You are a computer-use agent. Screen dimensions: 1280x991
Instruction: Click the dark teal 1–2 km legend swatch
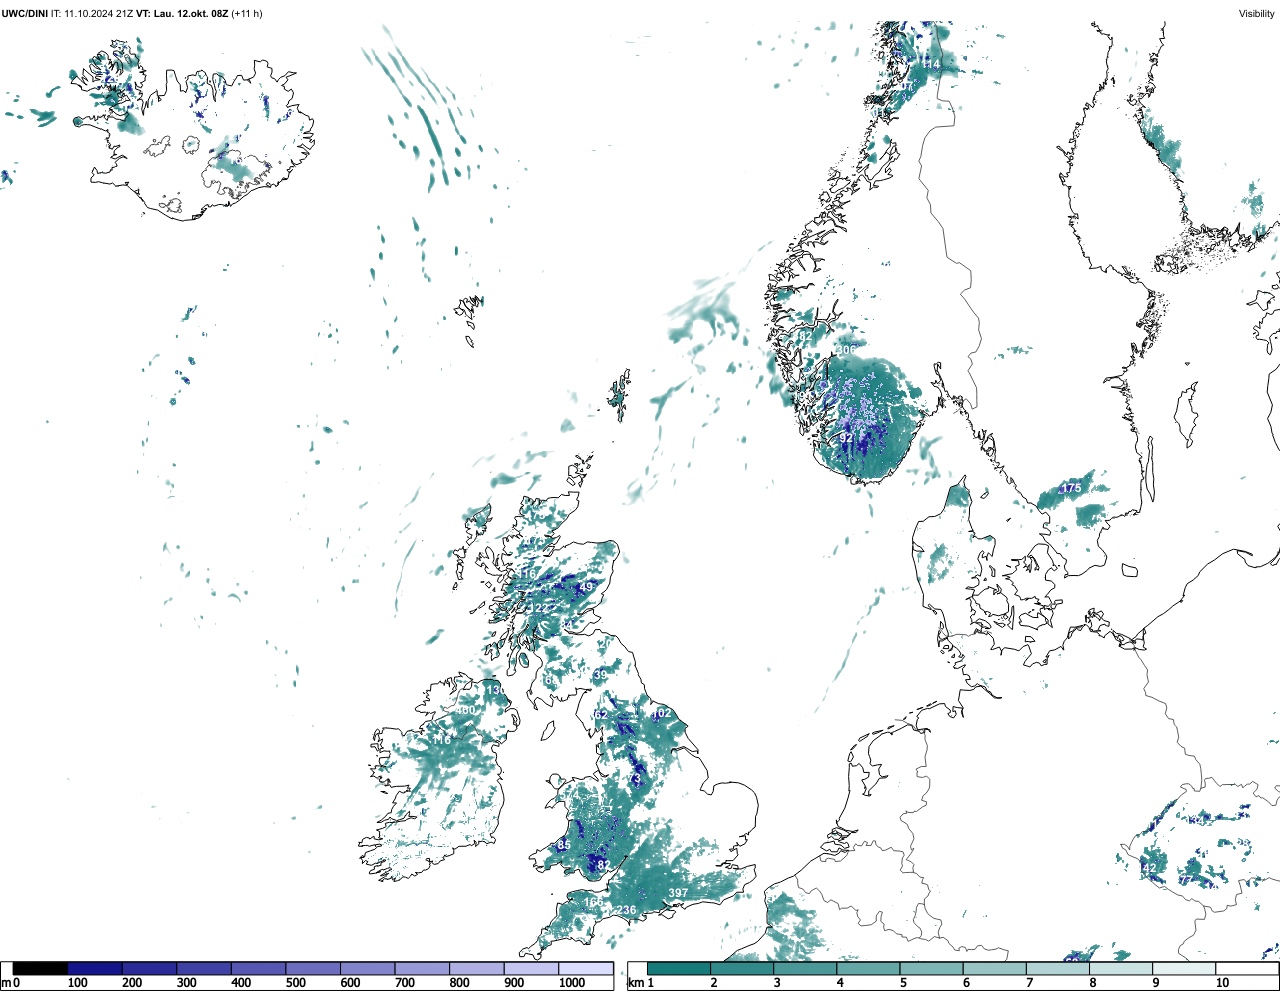pyautogui.click(x=679, y=968)
